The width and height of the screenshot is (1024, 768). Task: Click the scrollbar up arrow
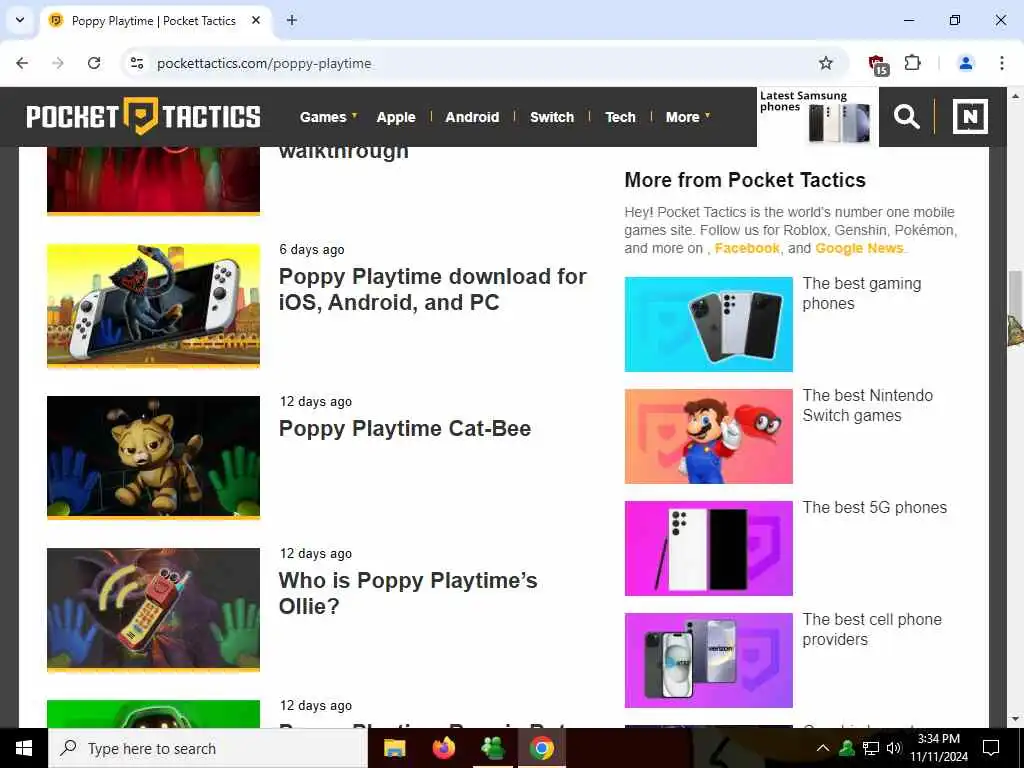[x=1016, y=95]
